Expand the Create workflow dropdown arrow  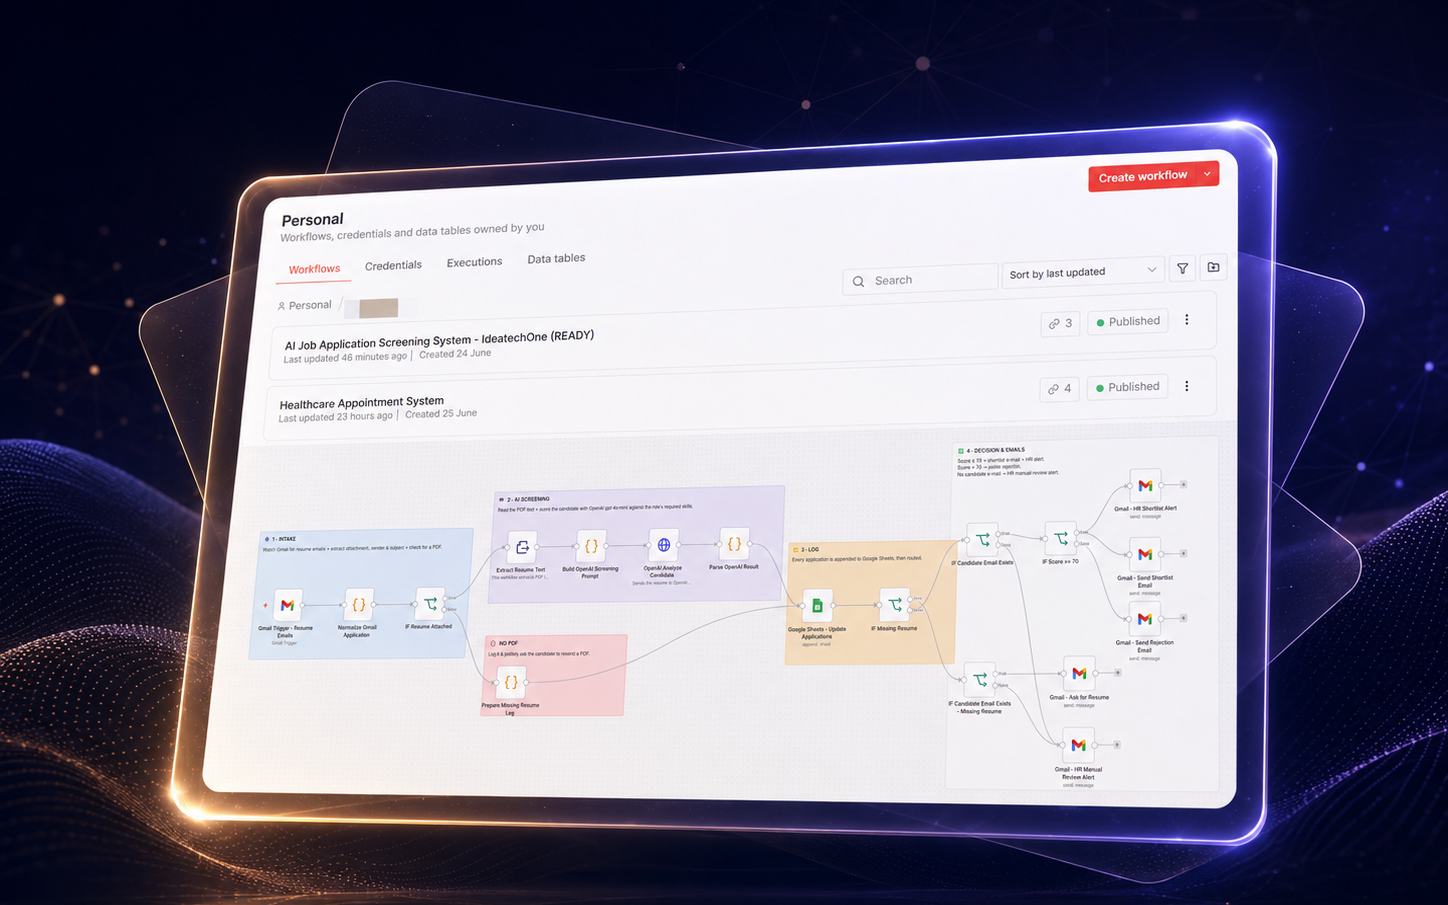pos(1208,174)
